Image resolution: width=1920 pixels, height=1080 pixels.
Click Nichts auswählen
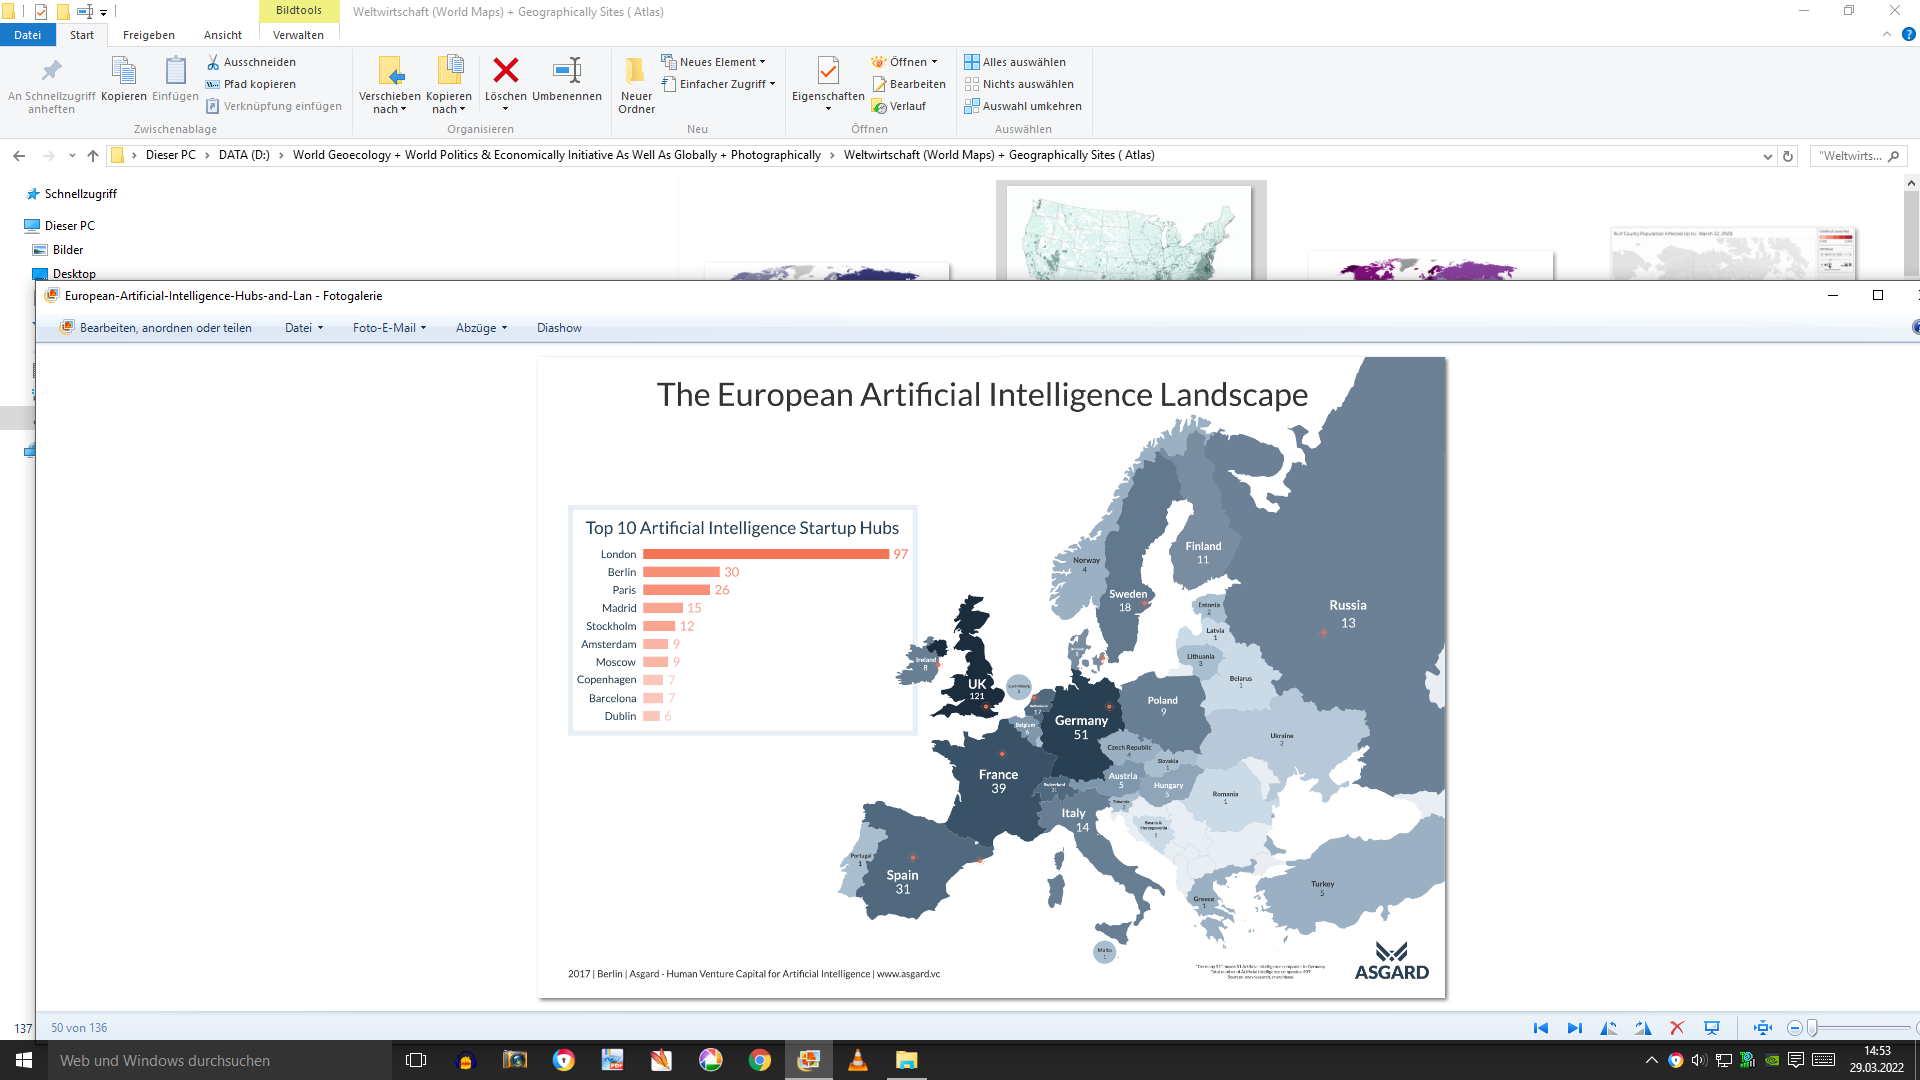1019,84
